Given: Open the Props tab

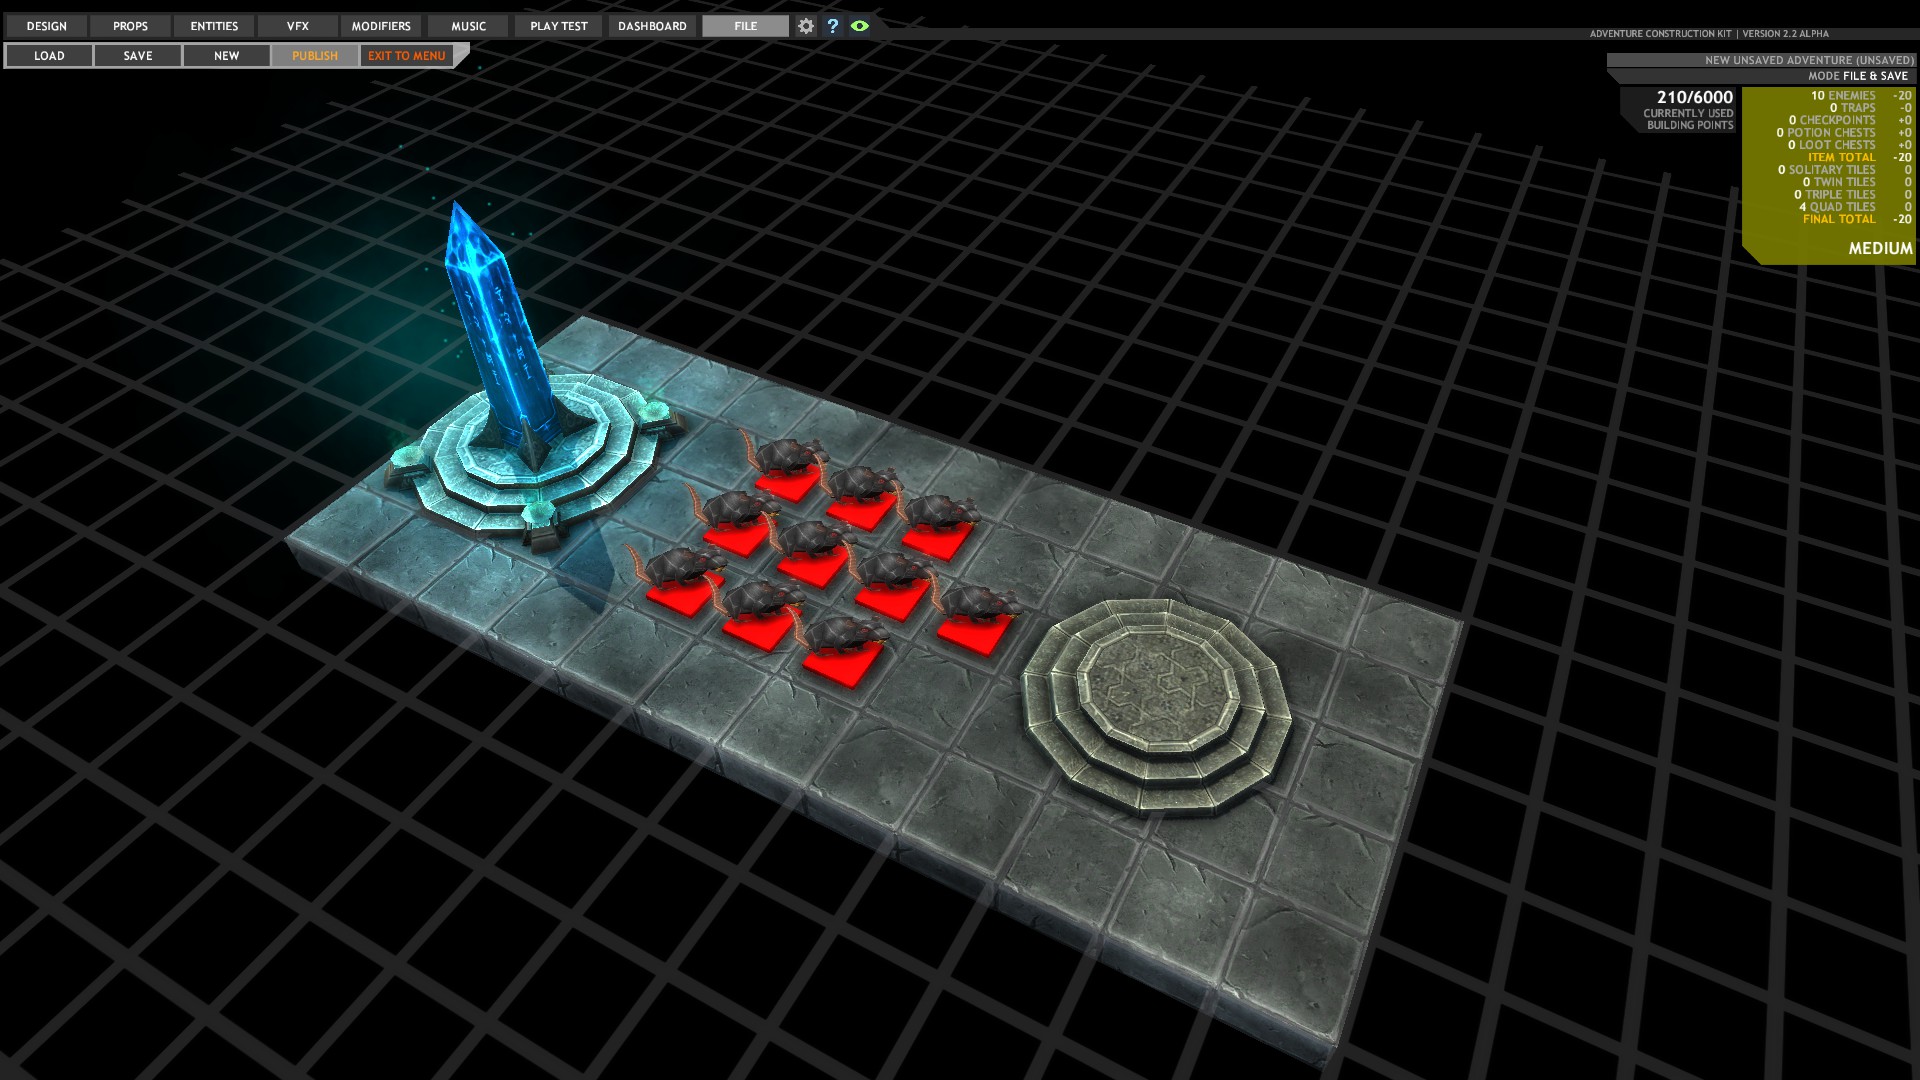Looking at the screenshot, I should pyautogui.click(x=130, y=26).
